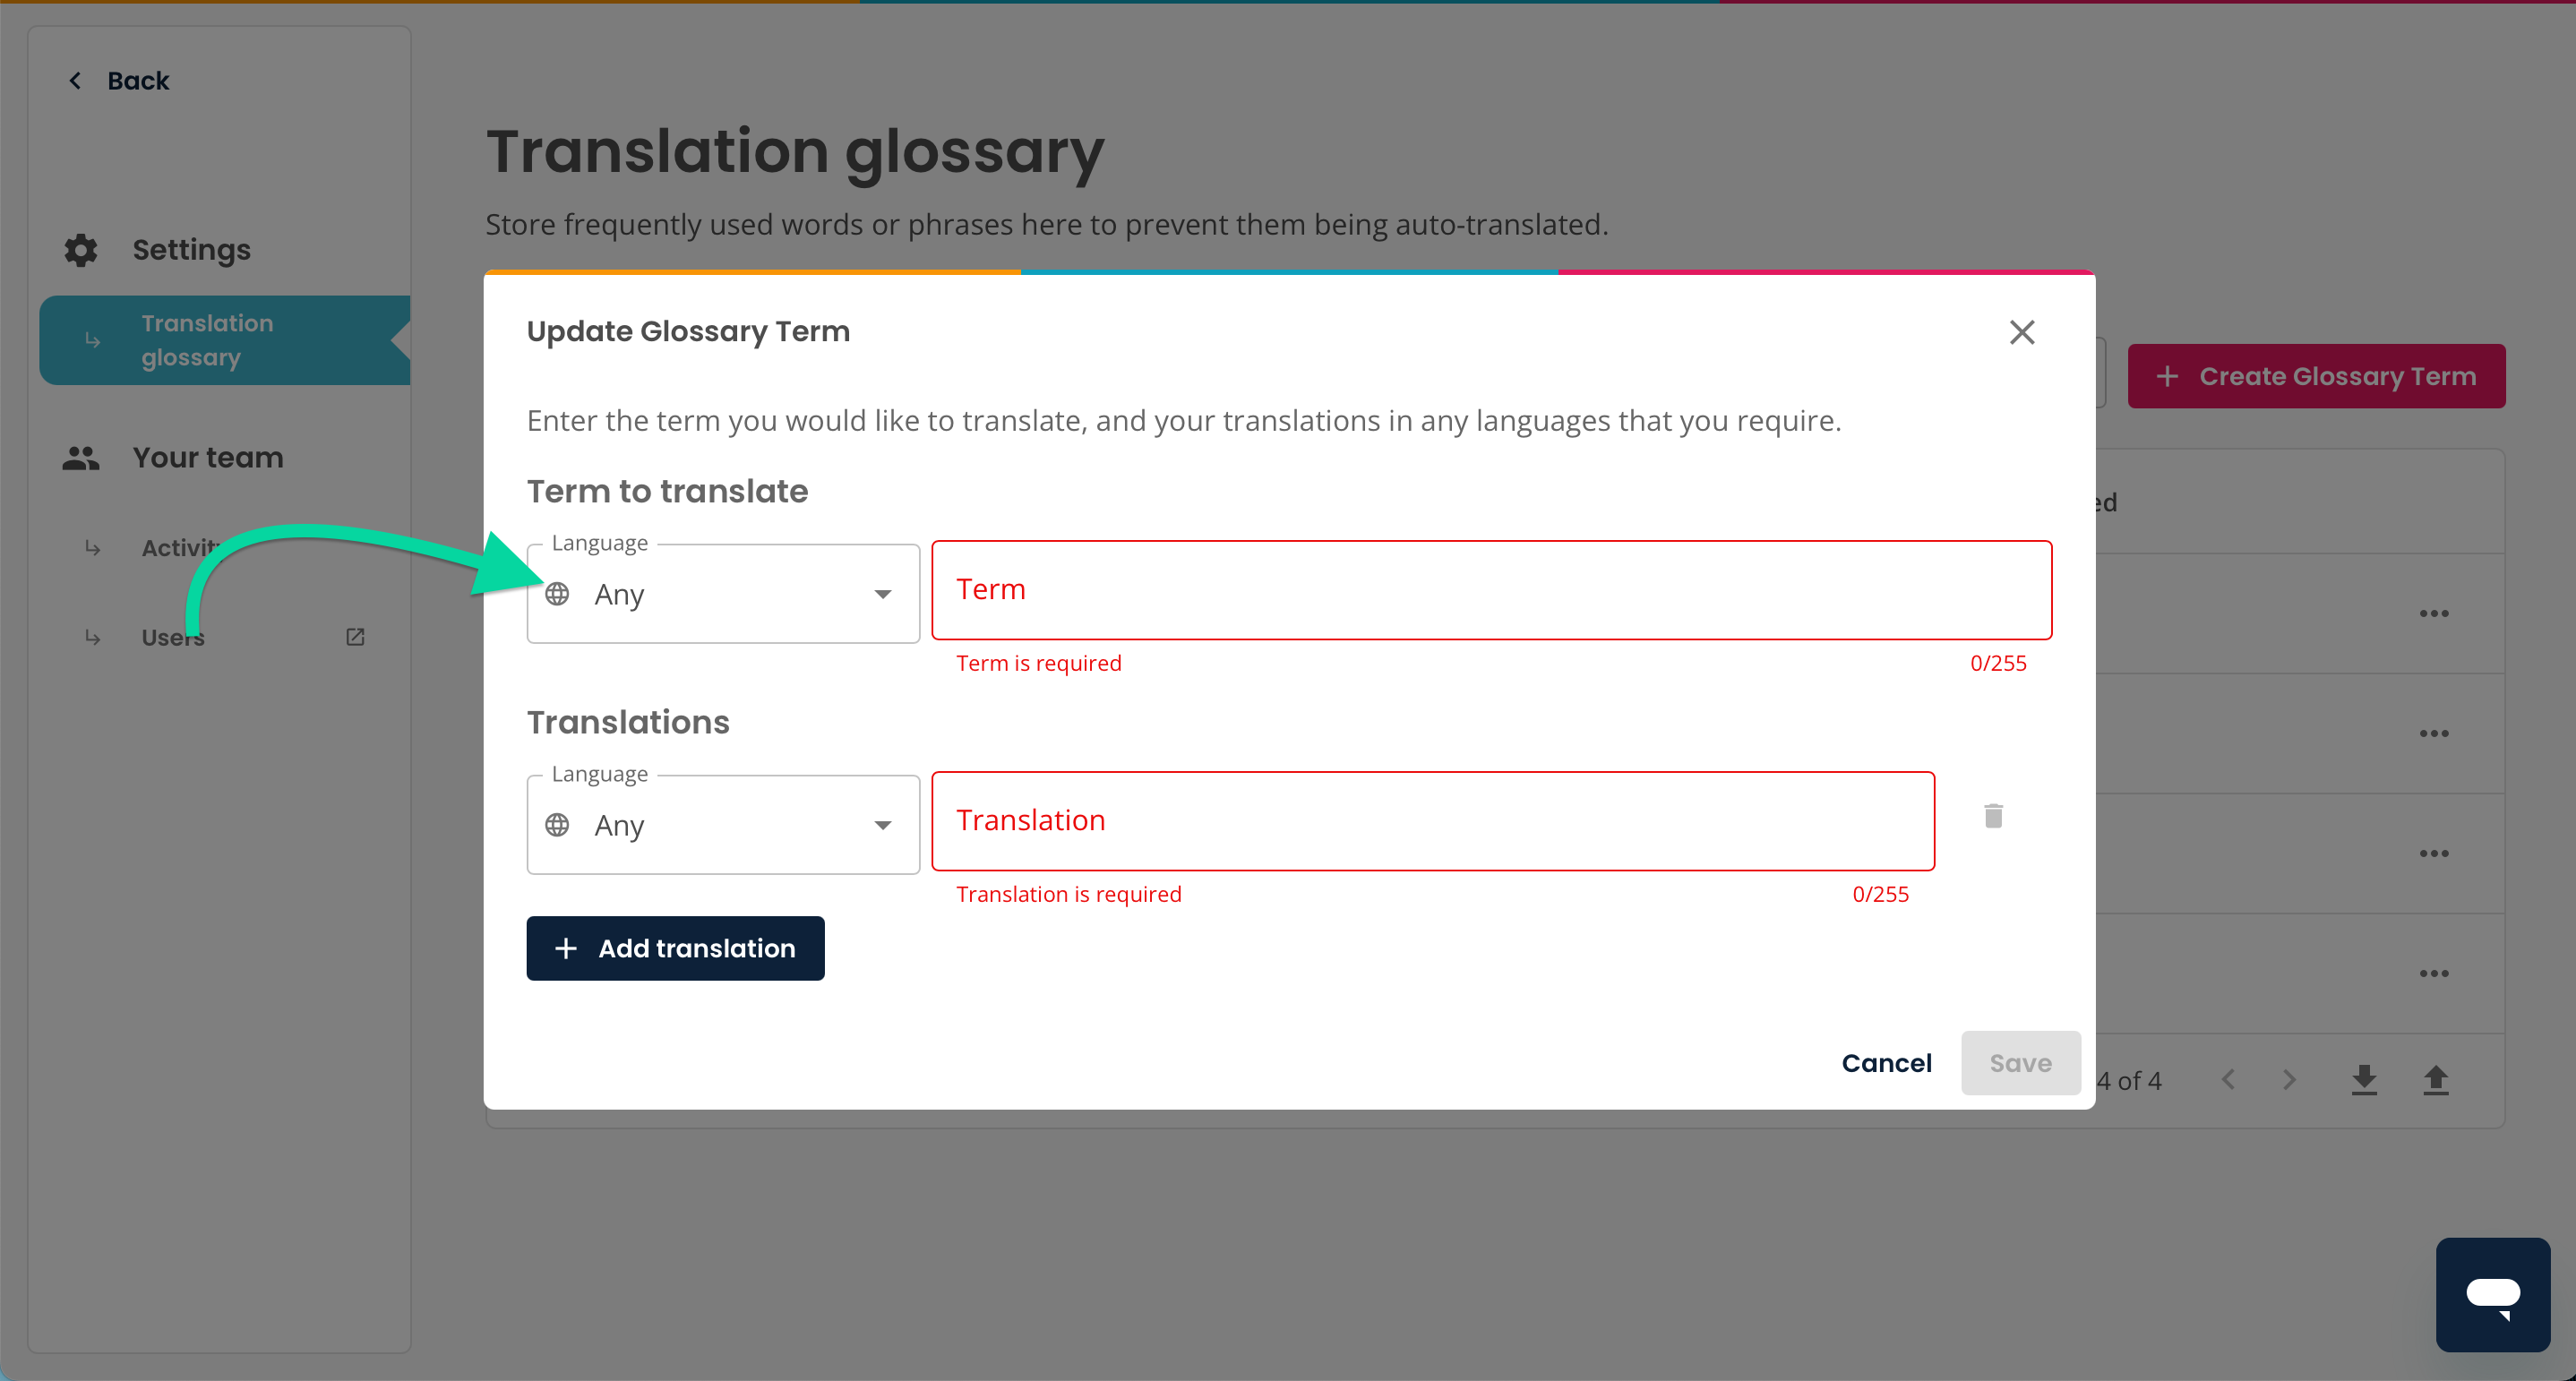Click the 'Update Glossary Term' dialog title
Image resolution: width=2576 pixels, height=1381 pixels.
[x=688, y=331]
